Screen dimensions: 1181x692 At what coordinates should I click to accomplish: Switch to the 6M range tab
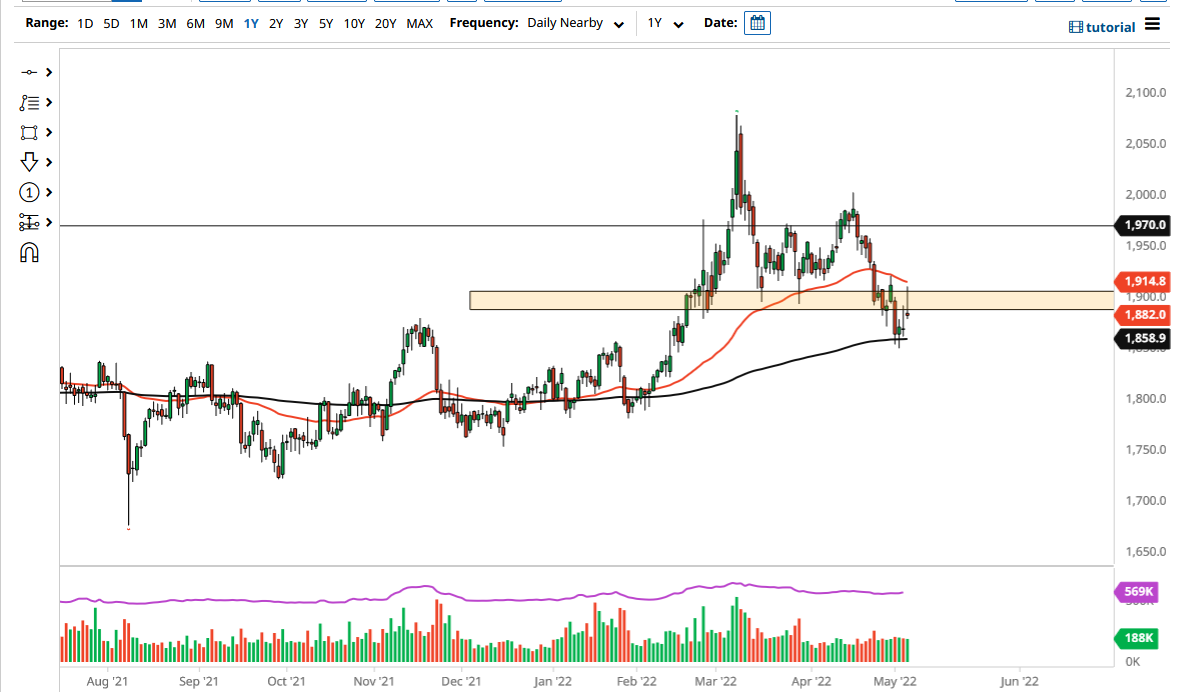(x=195, y=22)
